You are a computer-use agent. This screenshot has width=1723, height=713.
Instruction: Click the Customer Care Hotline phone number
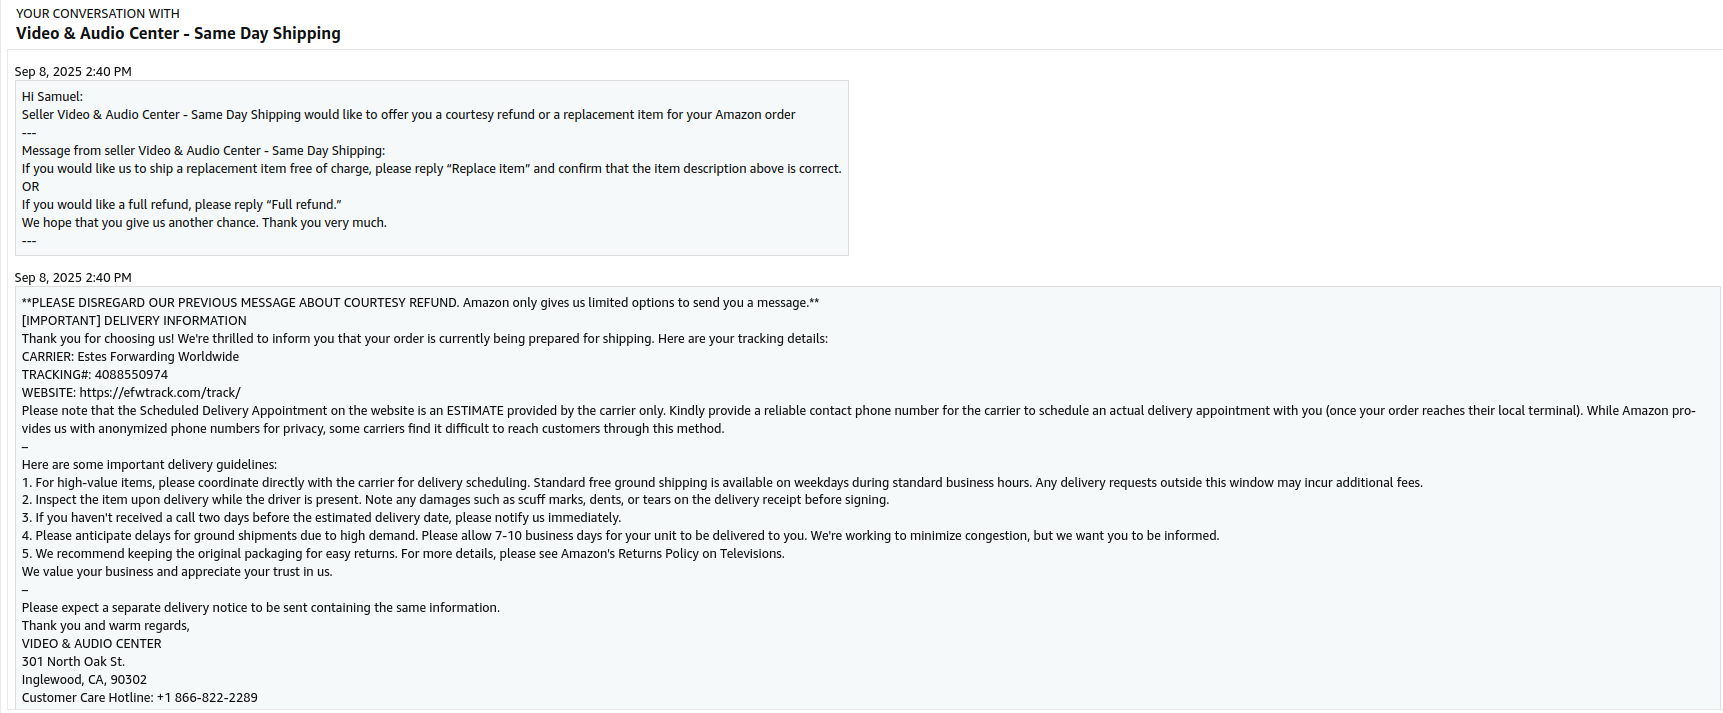pyautogui.click(x=216, y=698)
